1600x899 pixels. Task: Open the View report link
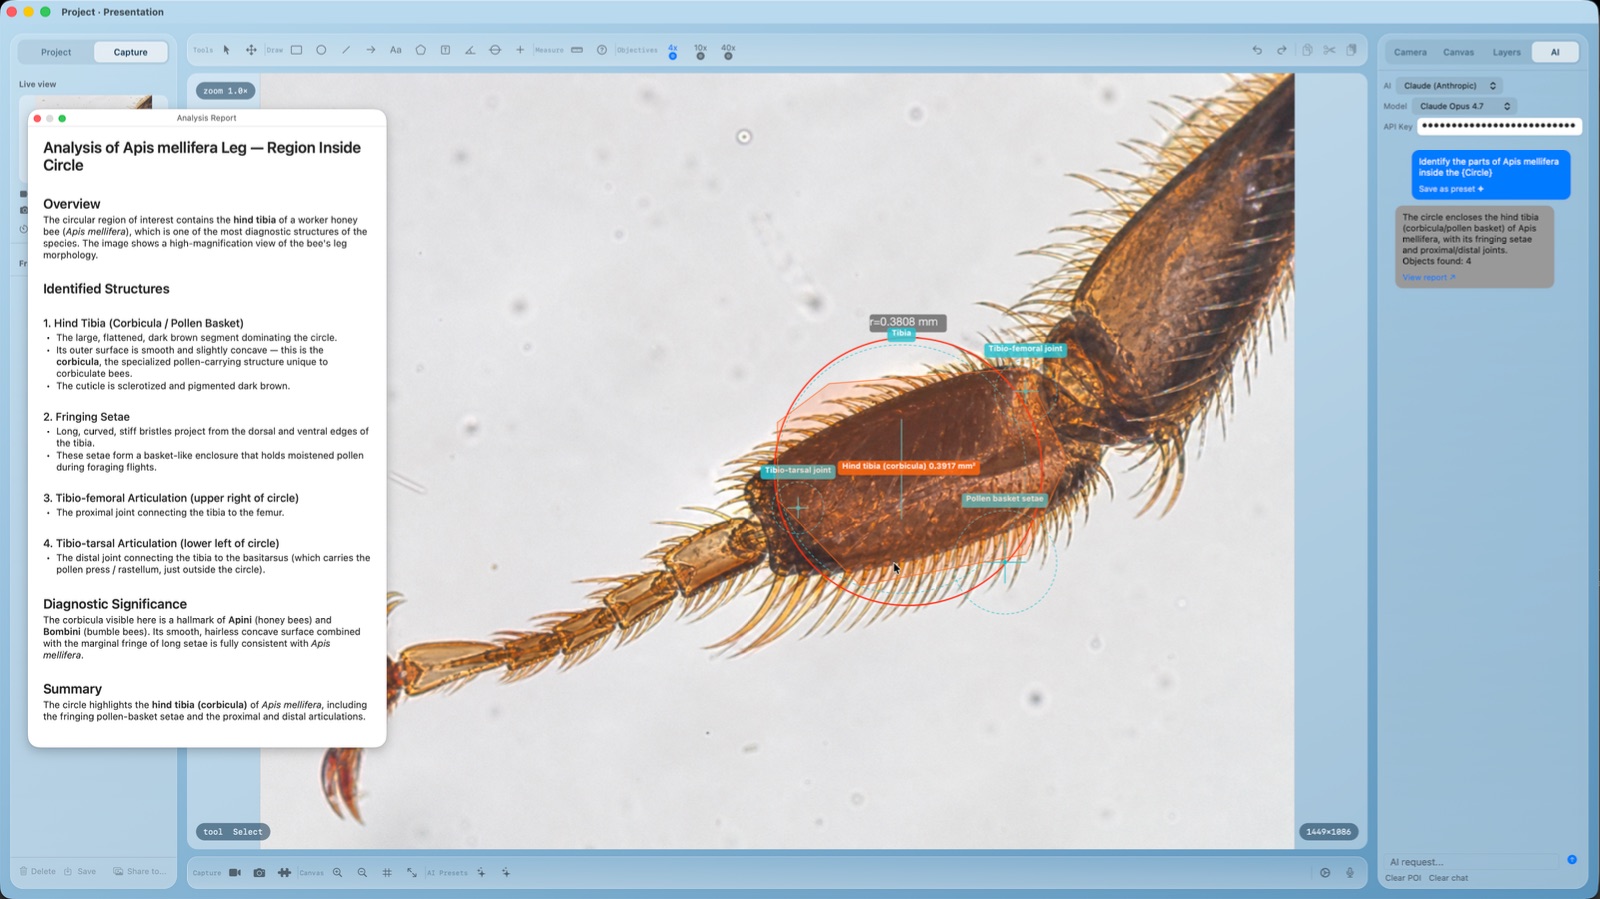tap(1428, 277)
